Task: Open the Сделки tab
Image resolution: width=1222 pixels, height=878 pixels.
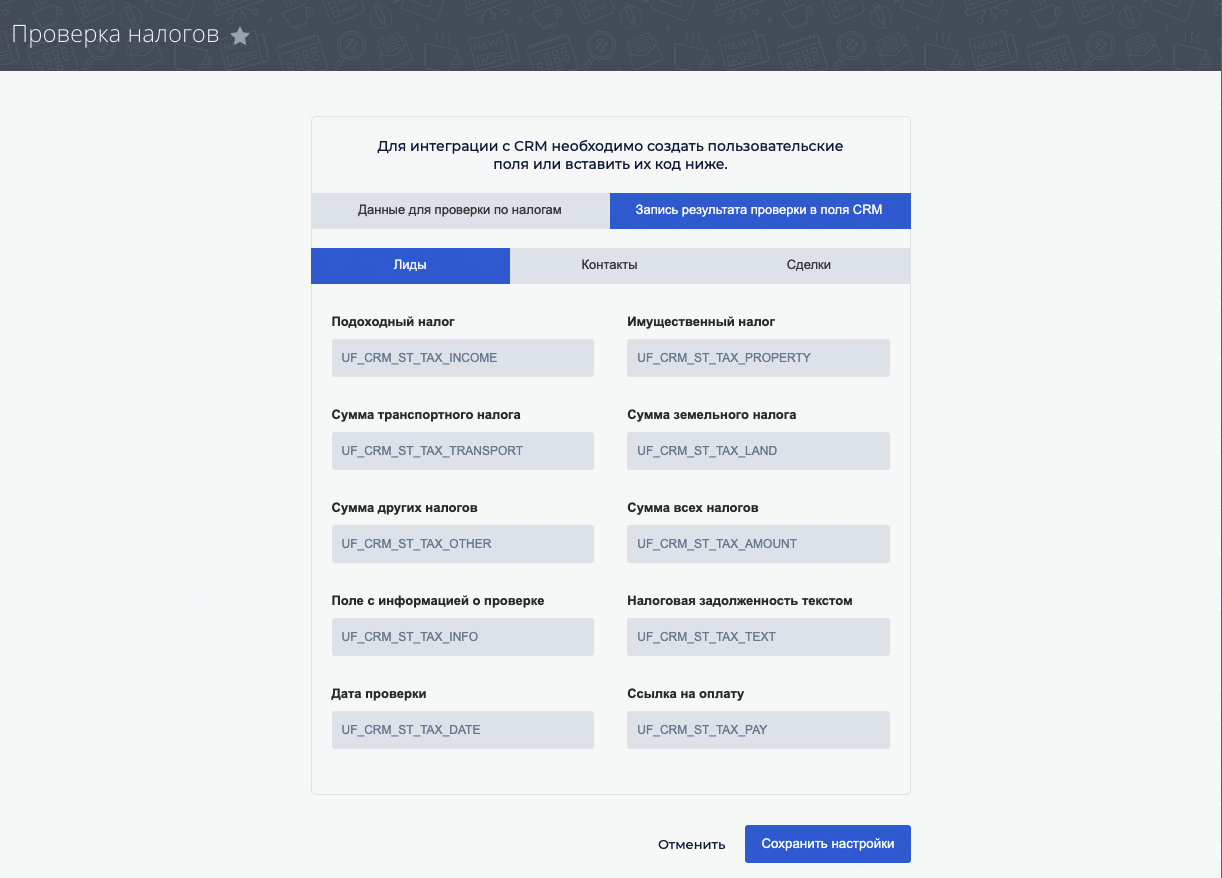Action: tap(809, 266)
